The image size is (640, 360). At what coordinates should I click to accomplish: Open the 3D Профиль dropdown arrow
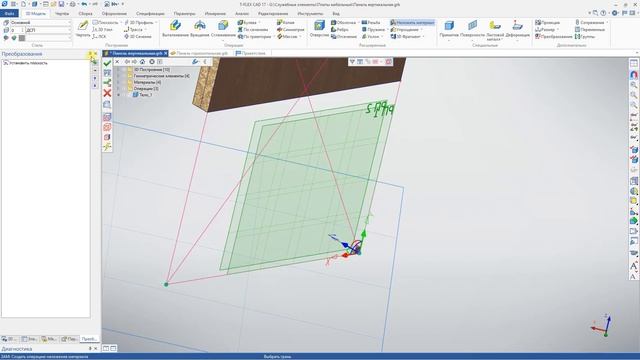click(x=156, y=22)
